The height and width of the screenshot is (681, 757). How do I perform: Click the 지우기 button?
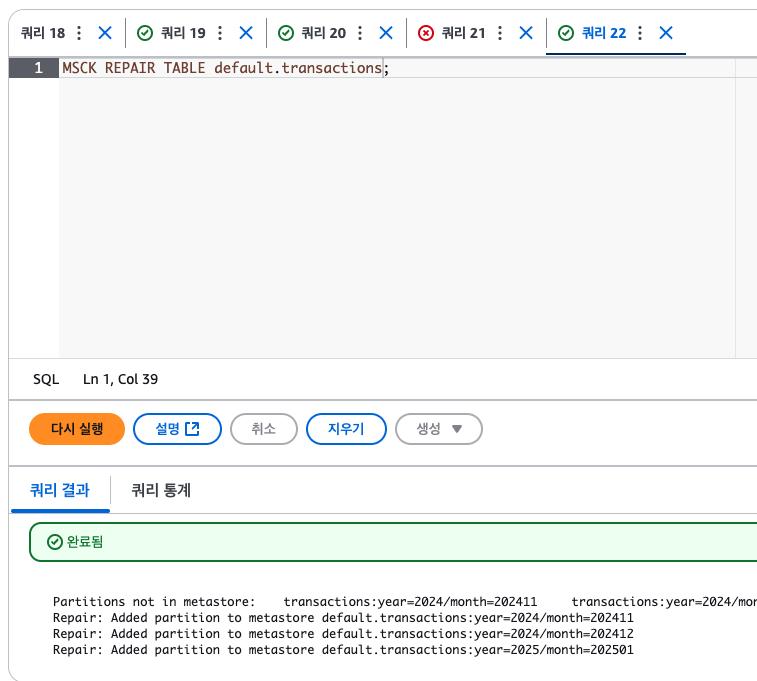click(346, 429)
